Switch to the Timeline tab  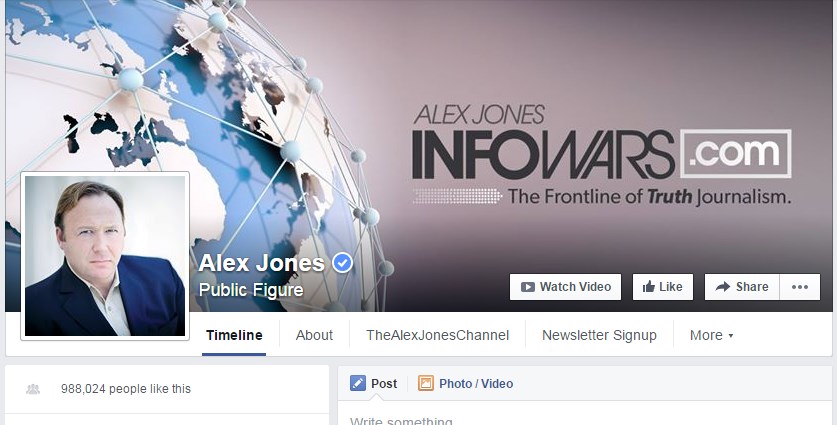point(234,335)
